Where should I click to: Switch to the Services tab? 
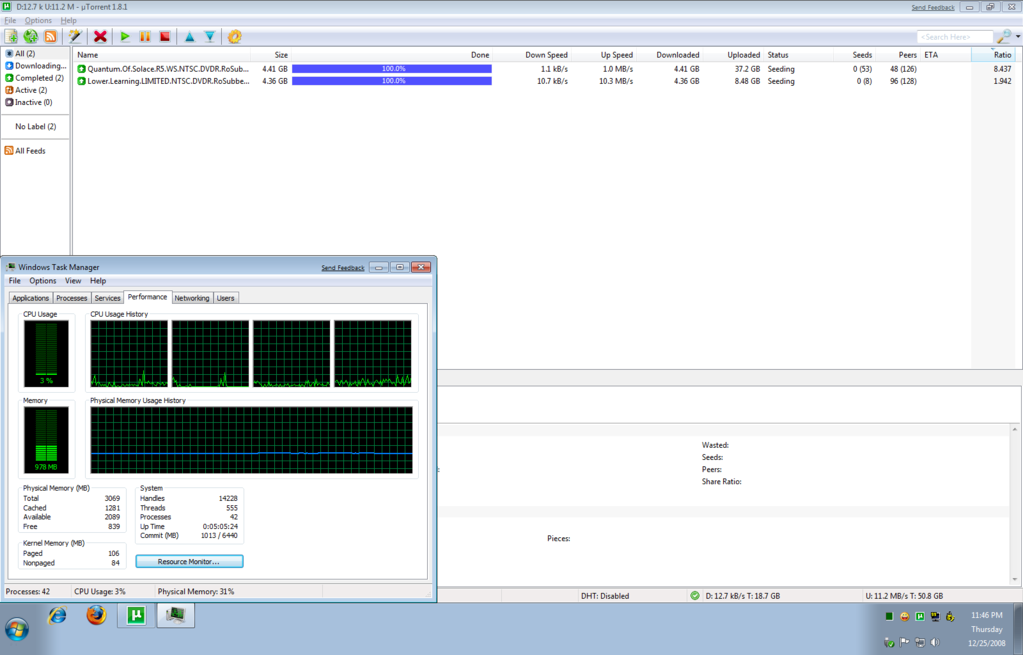[107, 298]
